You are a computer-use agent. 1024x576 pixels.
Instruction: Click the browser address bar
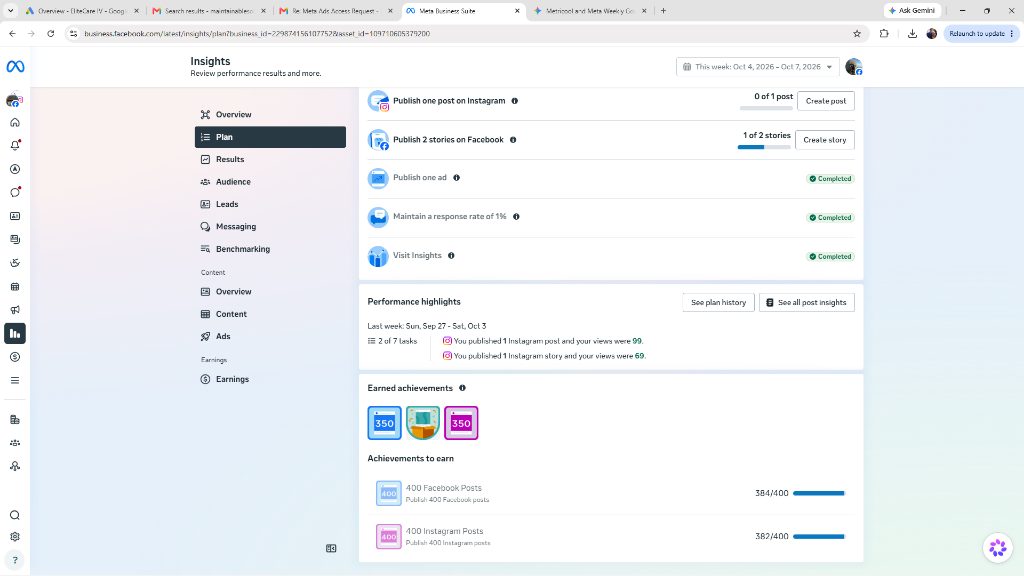(457, 33)
